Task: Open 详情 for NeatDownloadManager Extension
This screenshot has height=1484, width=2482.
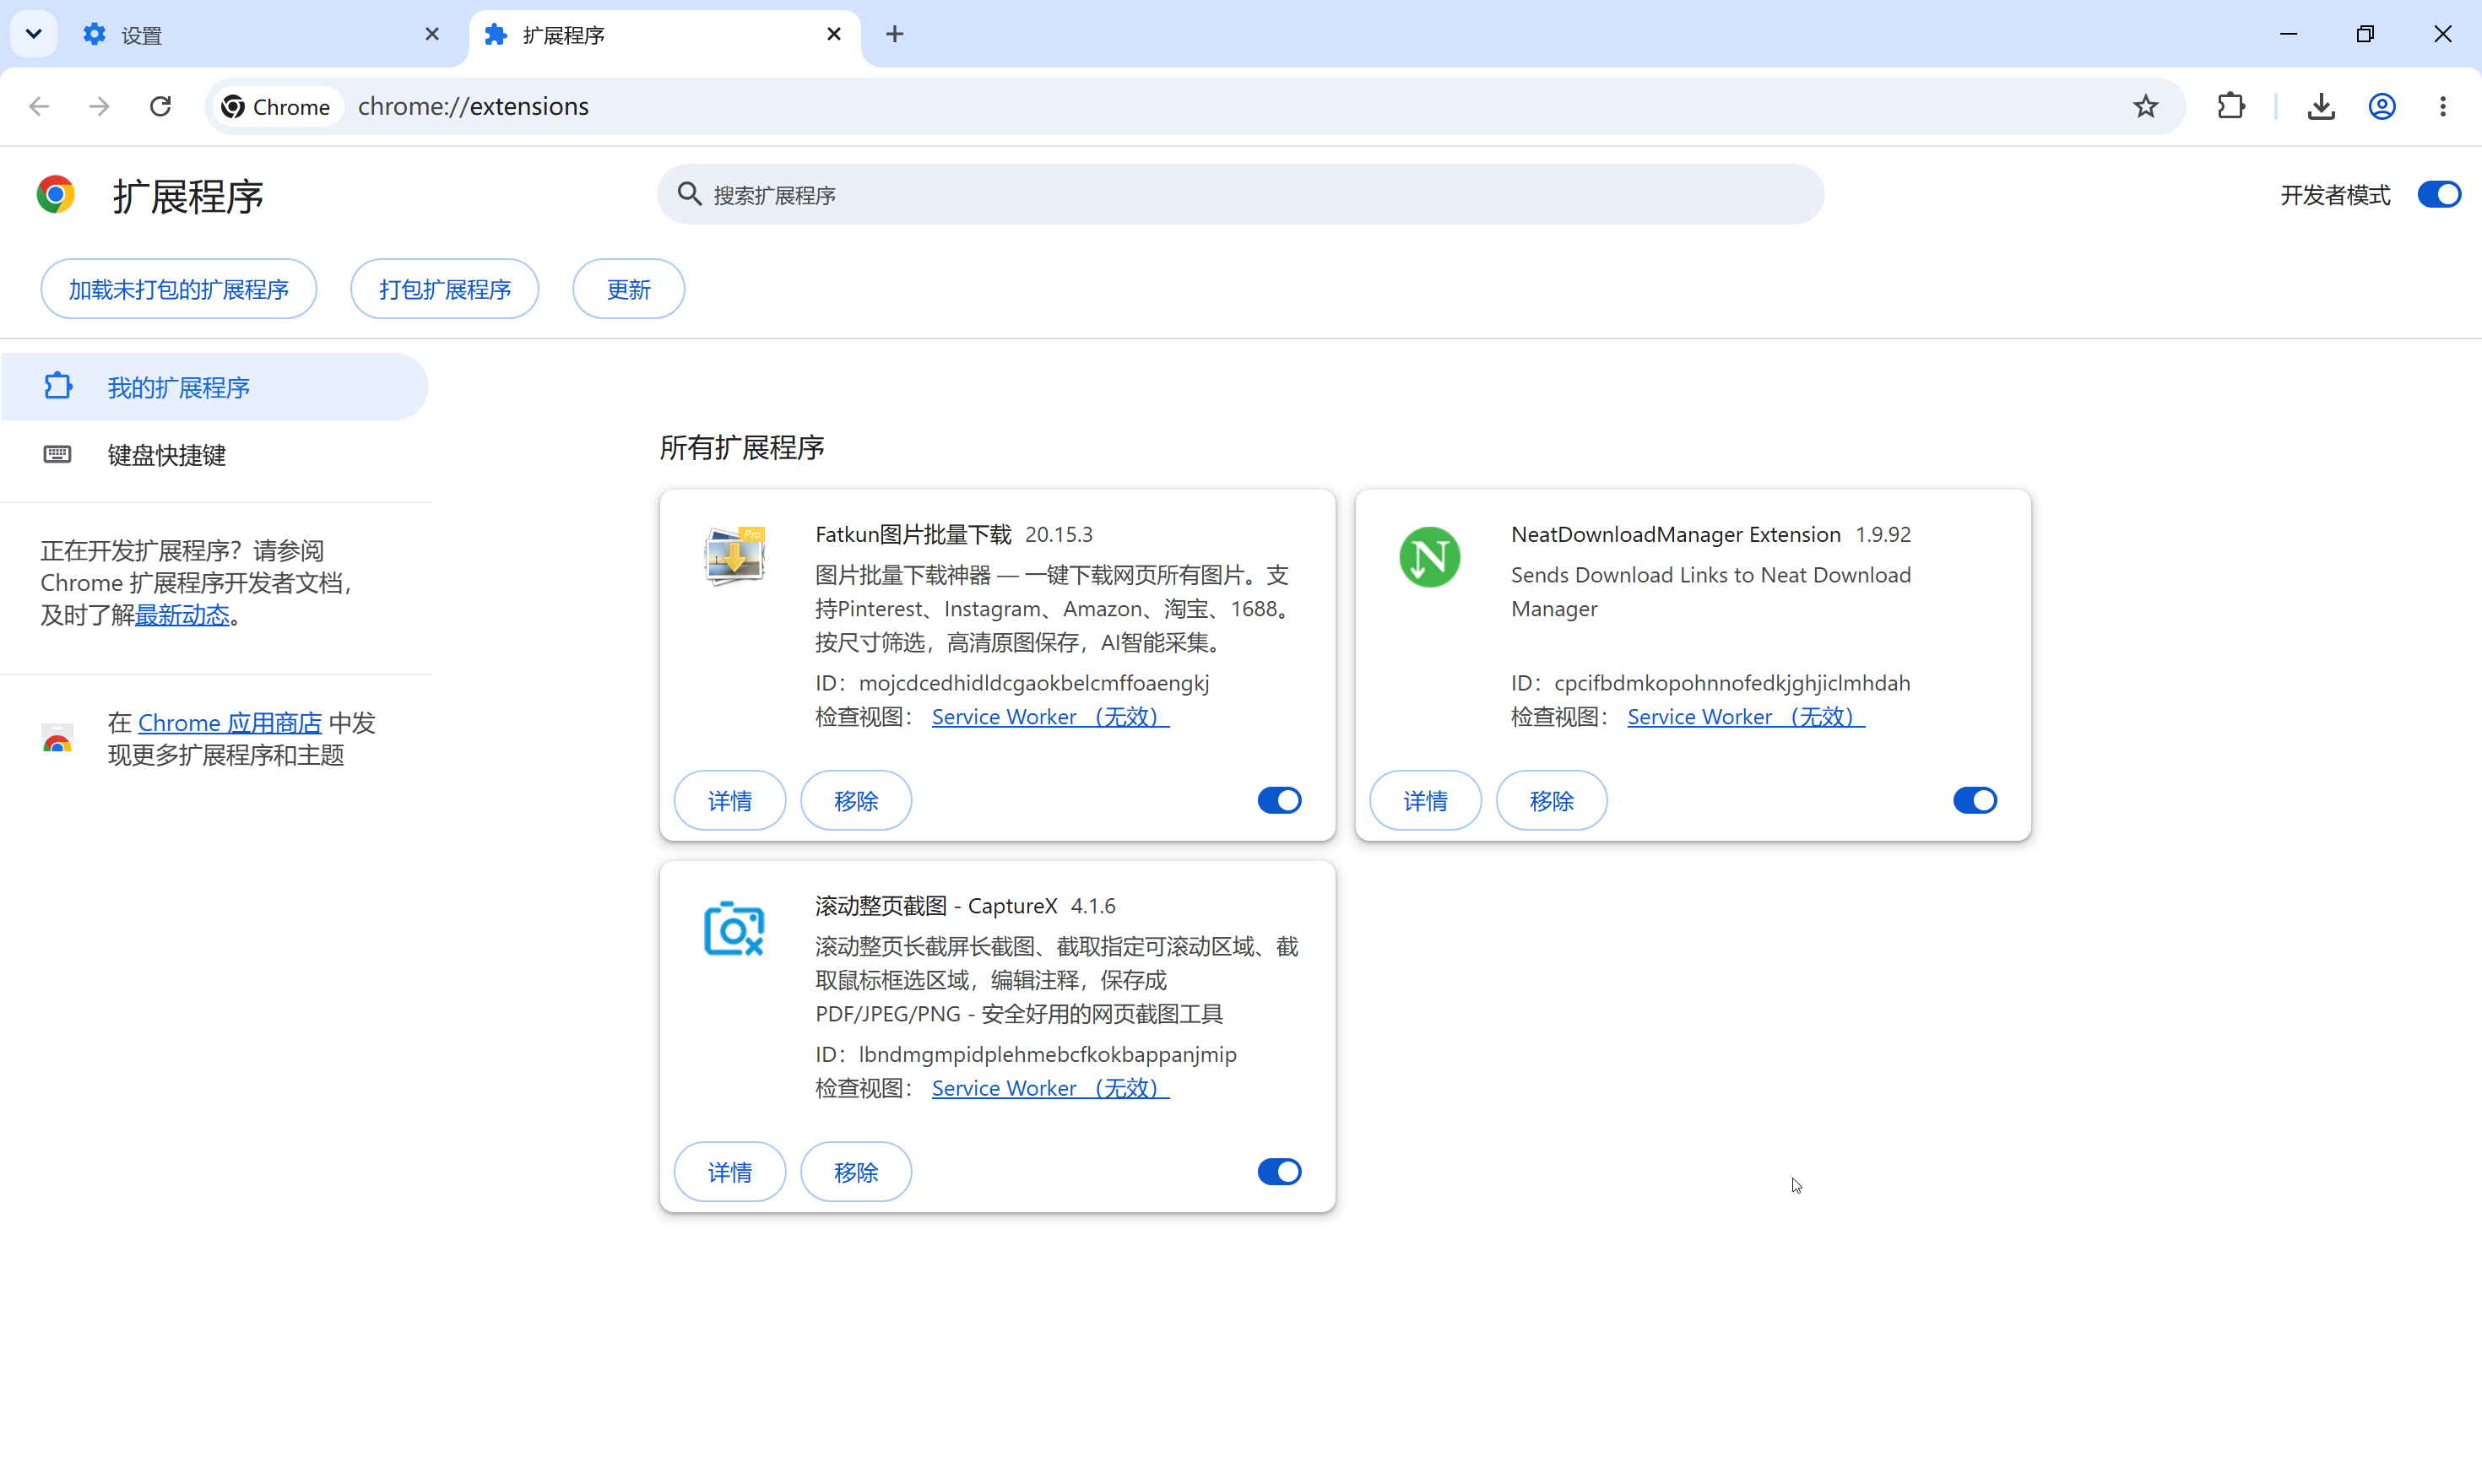Action: [1425, 800]
